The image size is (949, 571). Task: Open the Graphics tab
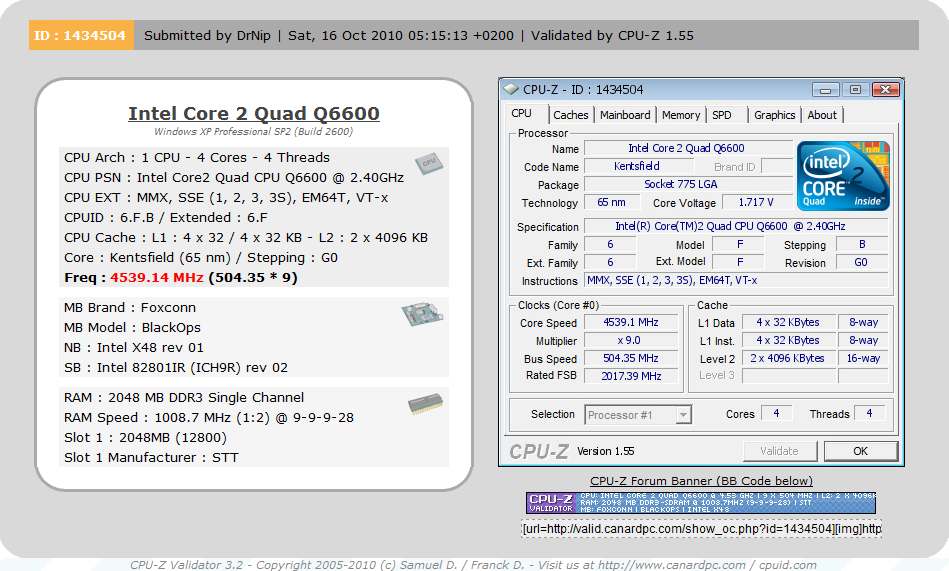pyautogui.click(x=774, y=115)
